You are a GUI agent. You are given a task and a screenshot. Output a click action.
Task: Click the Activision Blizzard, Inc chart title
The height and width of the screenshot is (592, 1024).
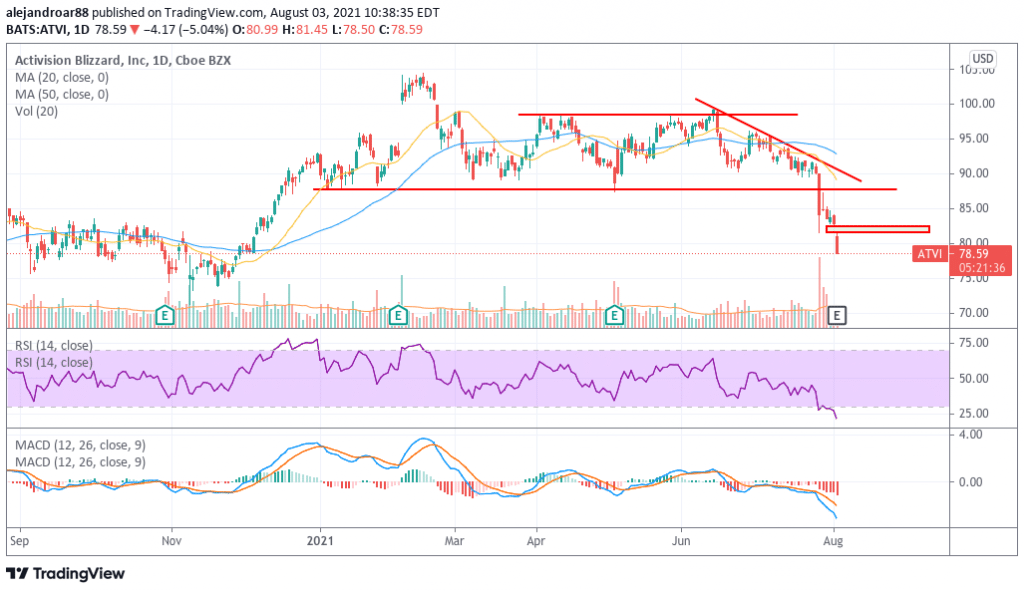click(123, 60)
